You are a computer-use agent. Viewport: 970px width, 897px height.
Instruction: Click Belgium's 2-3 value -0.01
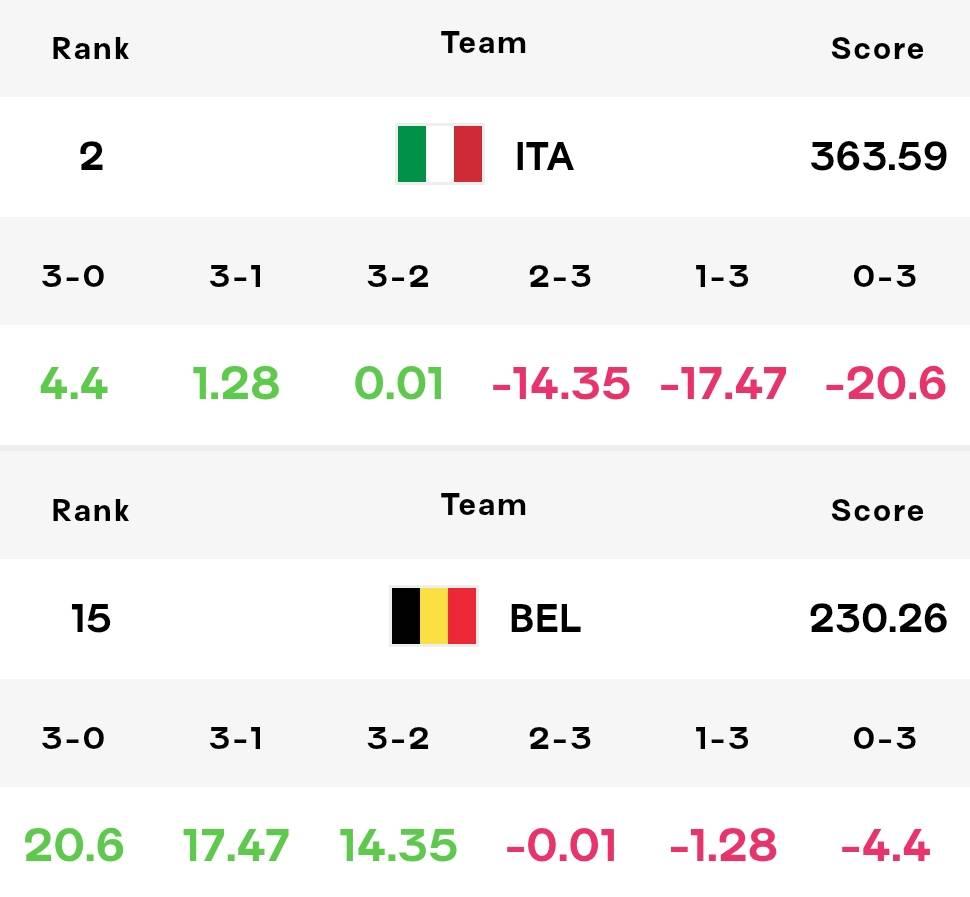point(560,845)
